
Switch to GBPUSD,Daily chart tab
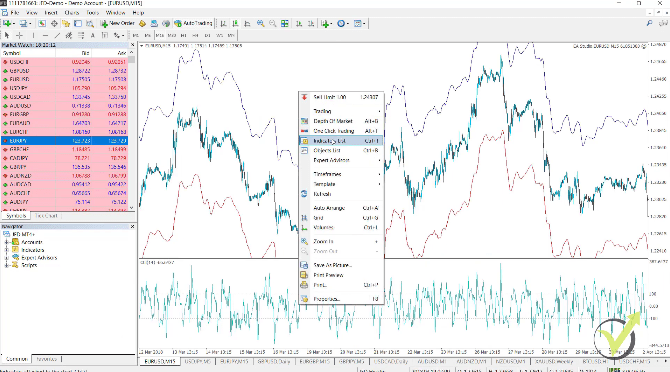[x=274, y=361]
